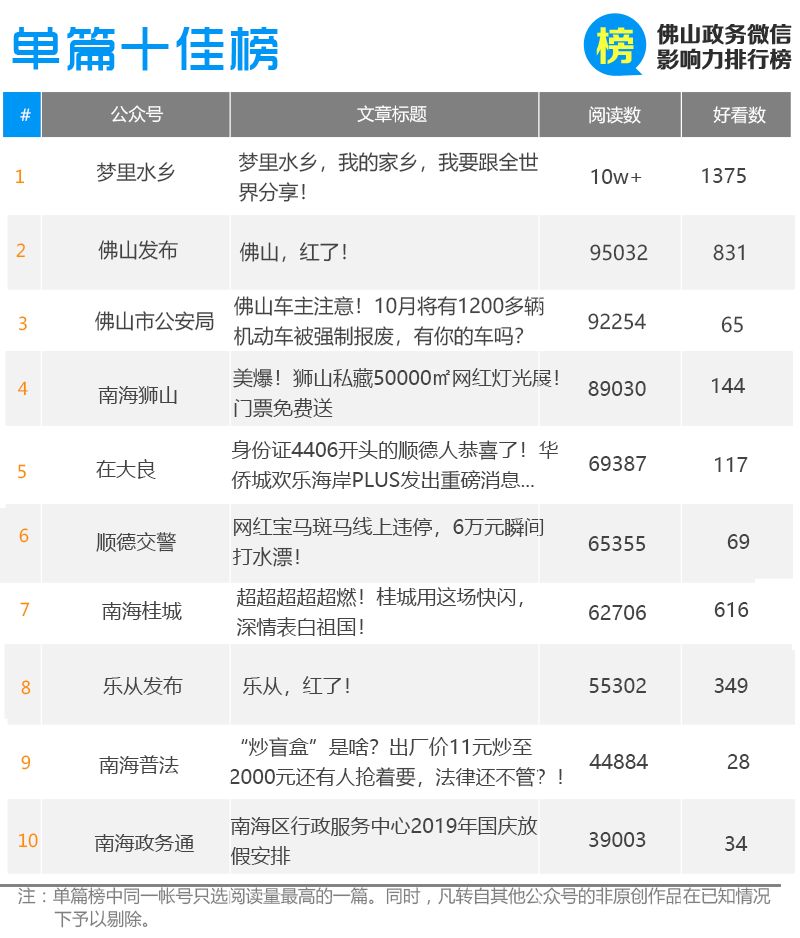
Task: Click the 好看数 column header
Action: (x=737, y=114)
